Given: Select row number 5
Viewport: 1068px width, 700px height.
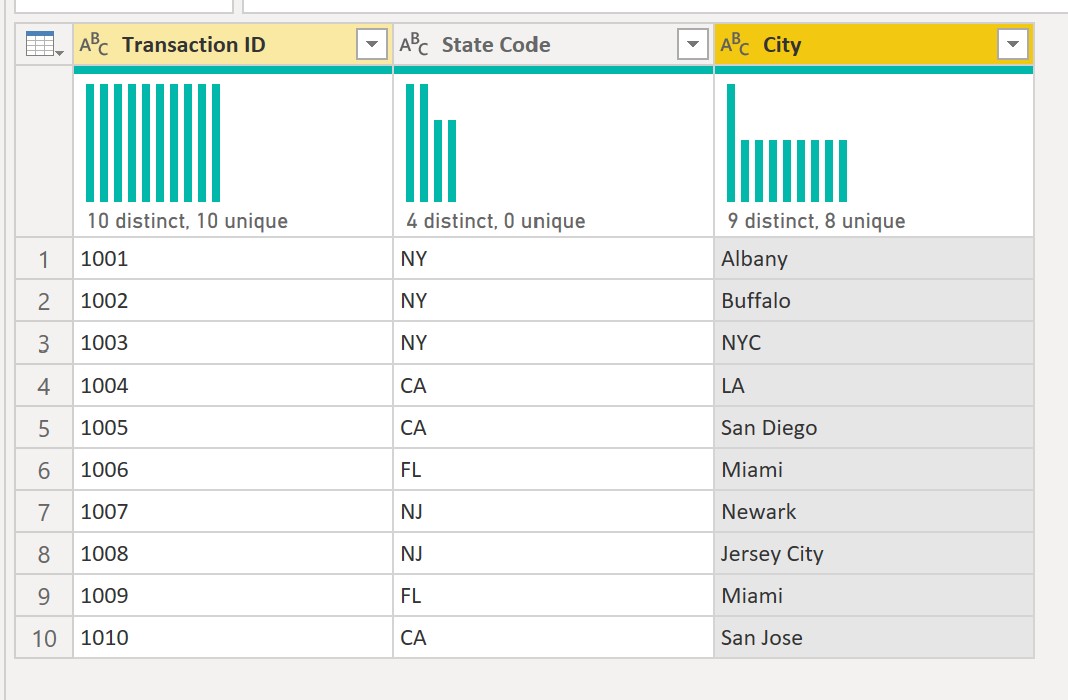Looking at the screenshot, I should coord(44,428).
